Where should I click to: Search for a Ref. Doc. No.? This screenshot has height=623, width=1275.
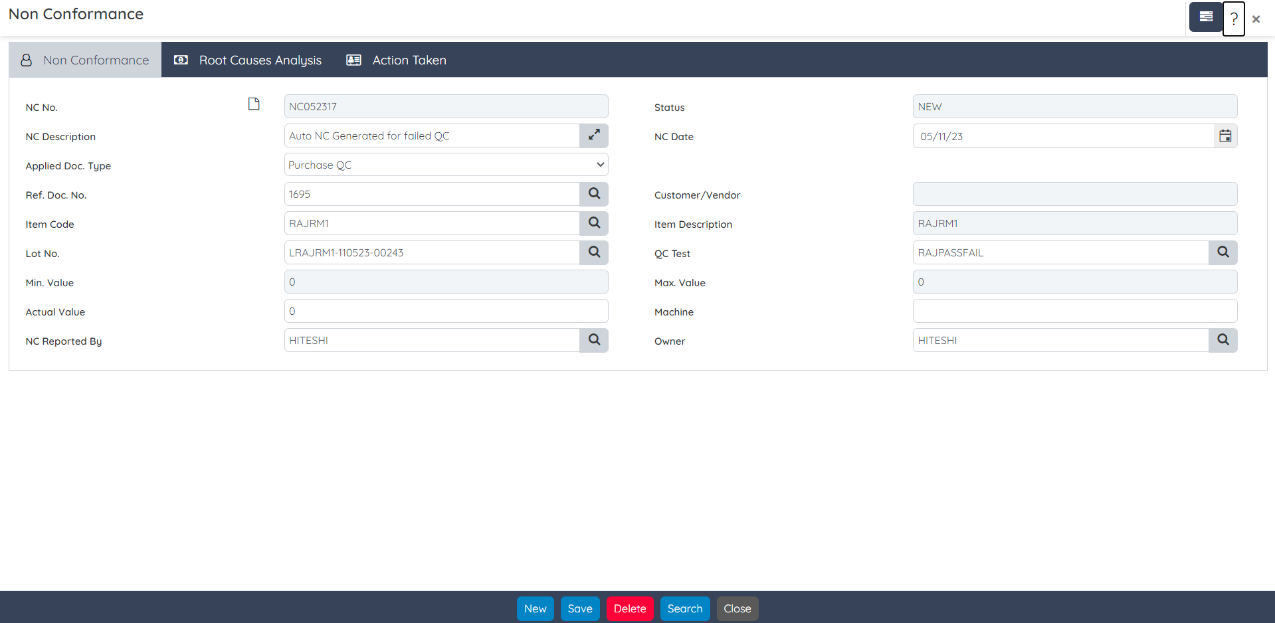593,194
